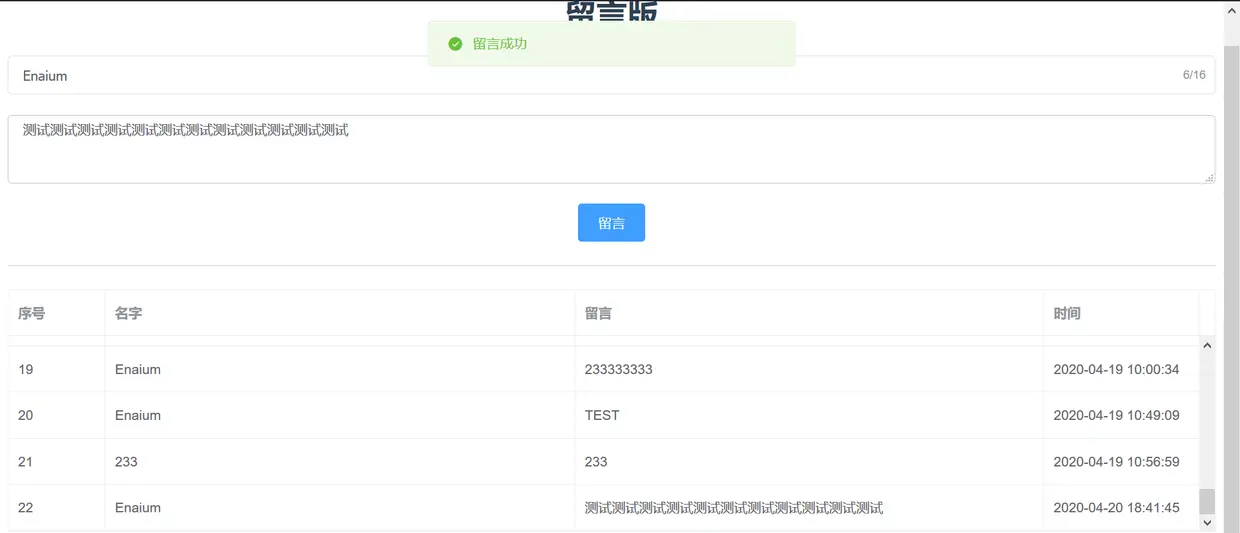The height and width of the screenshot is (533, 1240).
Task: Click the 6/16 character counter
Action: tap(1194, 75)
